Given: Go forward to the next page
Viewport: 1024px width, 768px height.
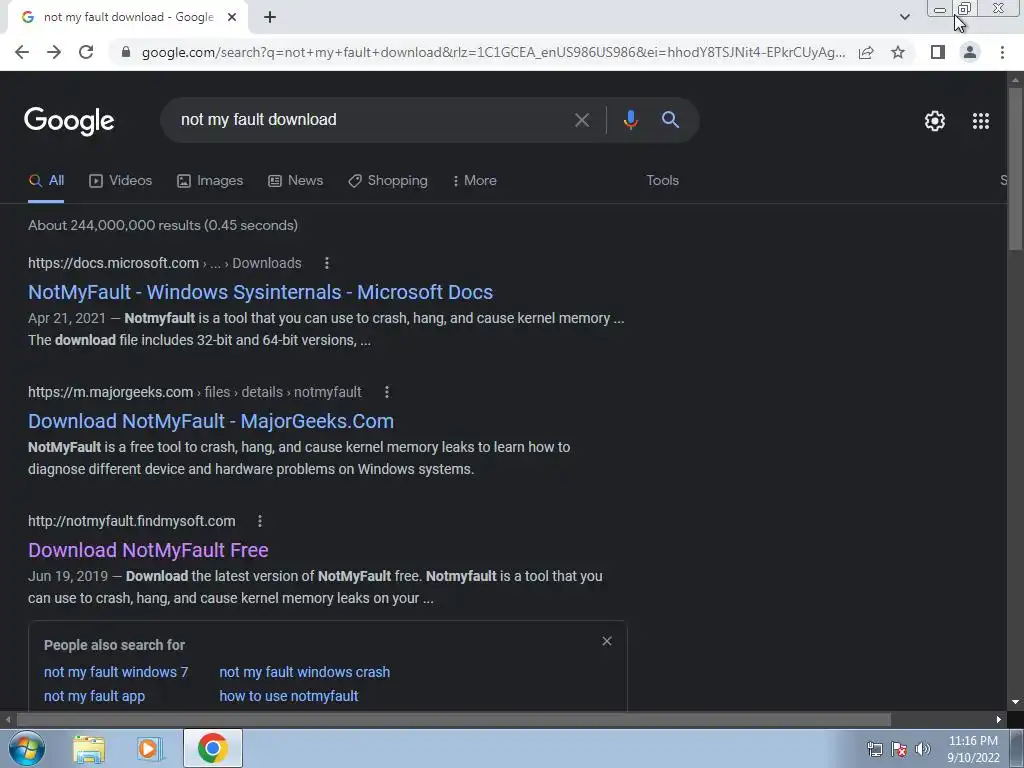Looking at the screenshot, I should [x=54, y=52].
